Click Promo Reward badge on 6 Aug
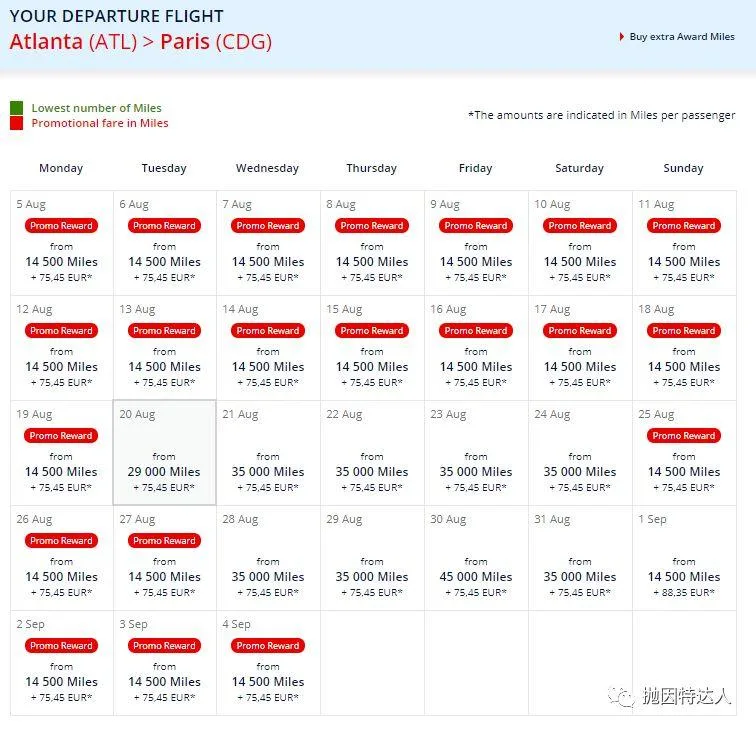 pos(165,226)
